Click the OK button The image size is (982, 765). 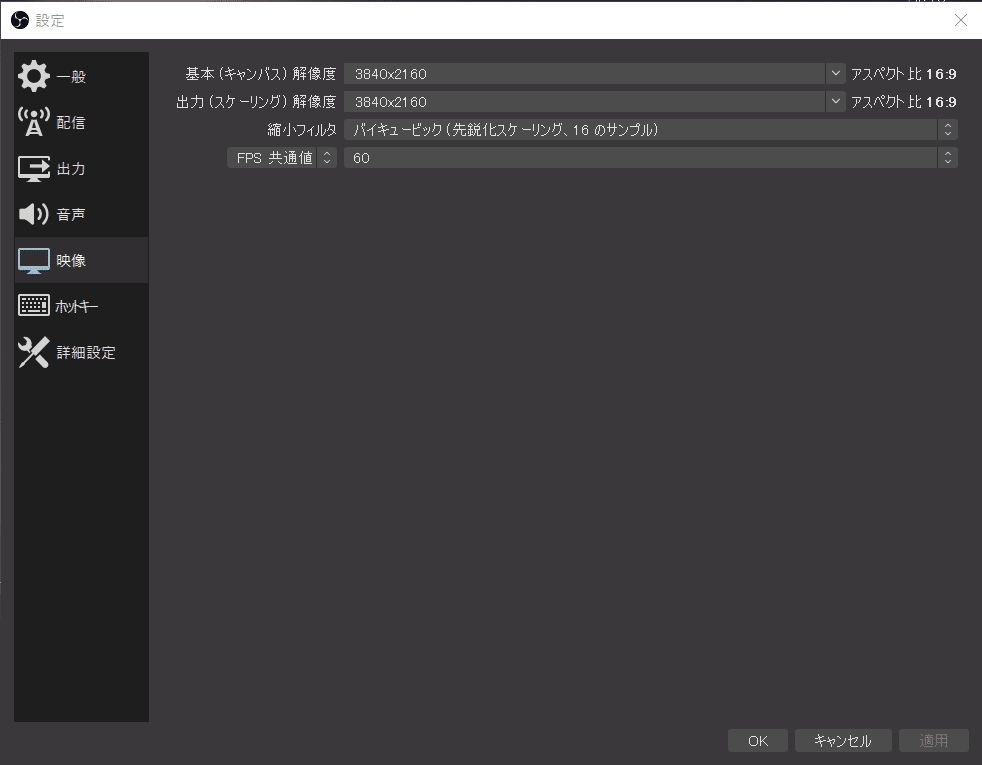click(x=757, y=740)
